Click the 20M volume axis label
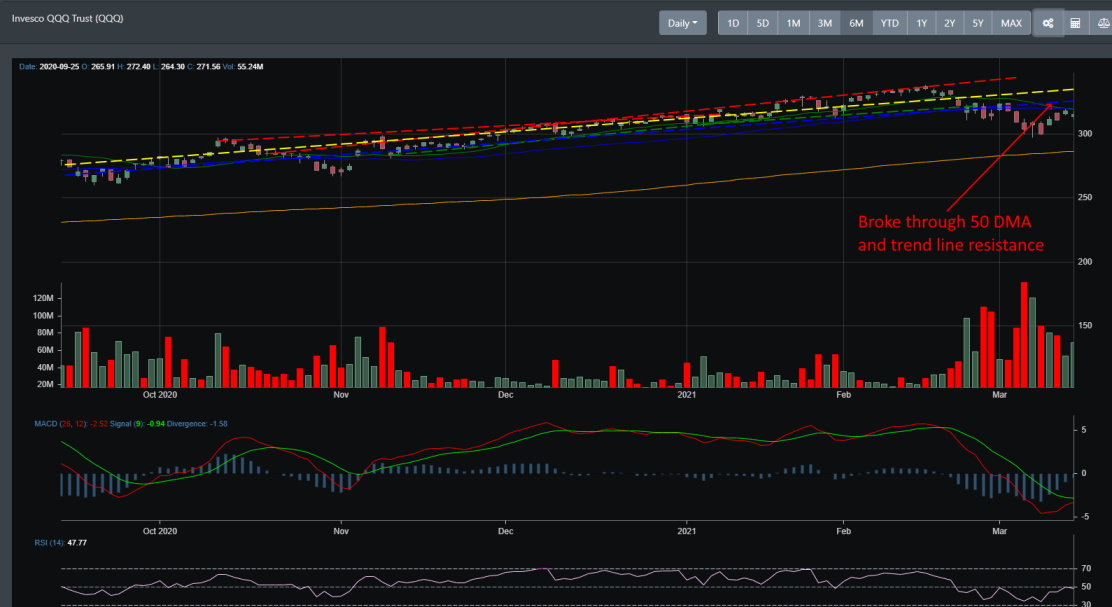The height and width of the screenshot is (607, 1112). [44, 384]
